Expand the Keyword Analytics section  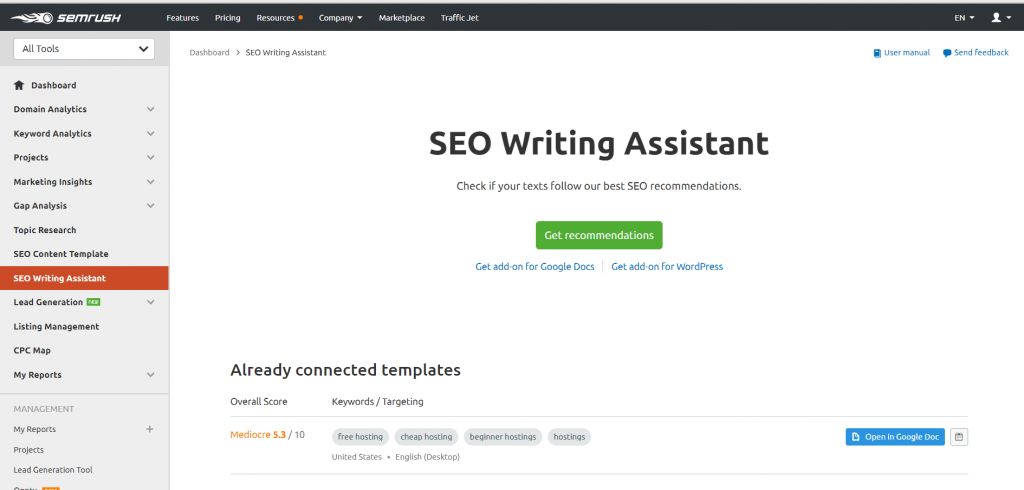150,134
